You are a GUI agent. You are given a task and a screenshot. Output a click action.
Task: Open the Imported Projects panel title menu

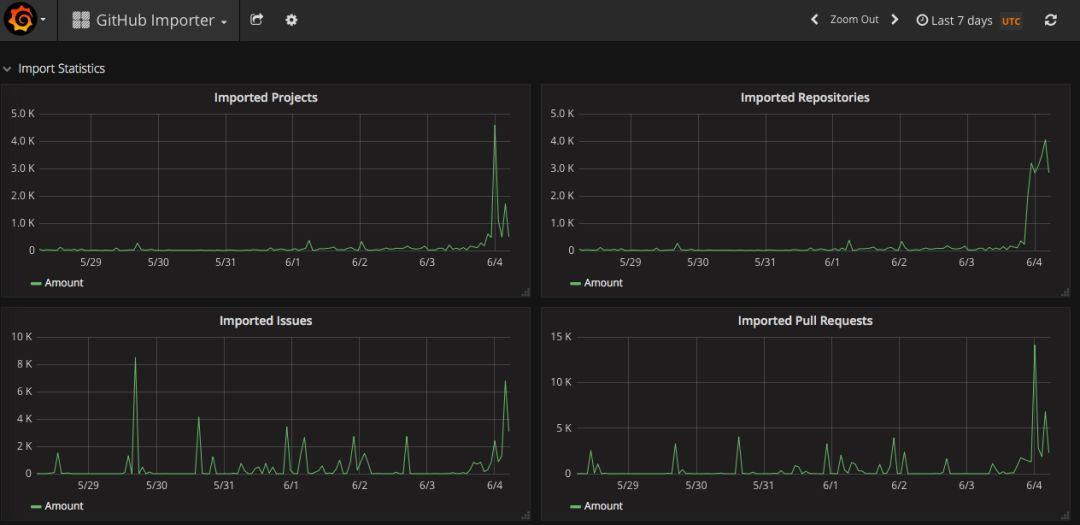pyautogui.click(x=265, y=98)
